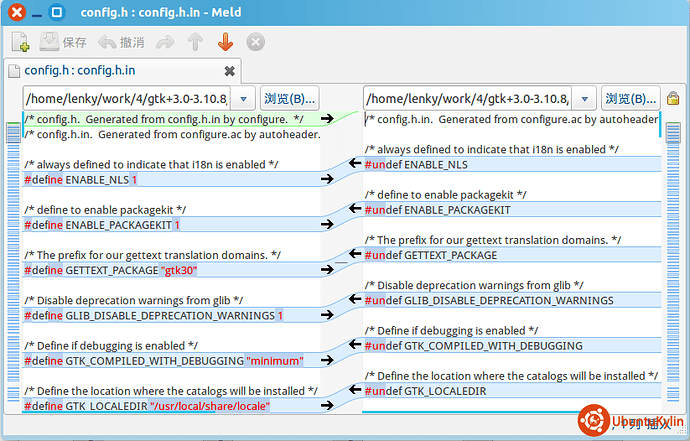Open the left file path dropdown
This screenshot has height=441, width=690.
coord(243,99)
